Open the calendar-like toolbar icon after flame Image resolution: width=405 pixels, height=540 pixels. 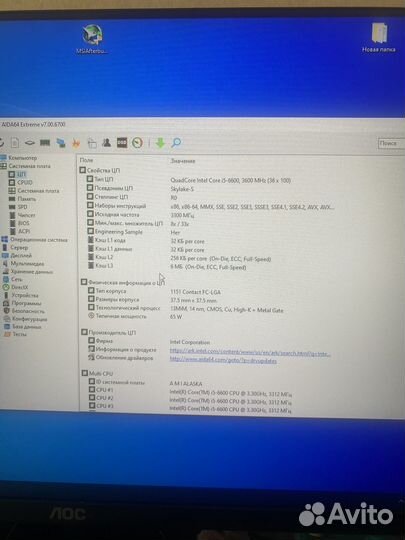coord(92,143)
